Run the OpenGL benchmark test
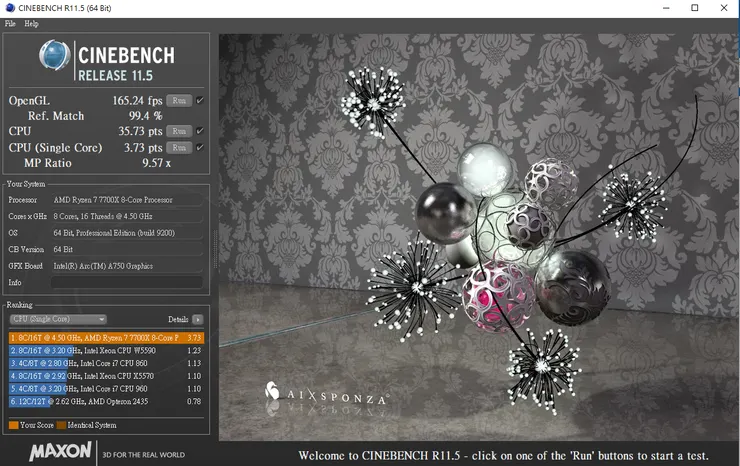Viewport: 740px width, 466px height. point(179,101)
